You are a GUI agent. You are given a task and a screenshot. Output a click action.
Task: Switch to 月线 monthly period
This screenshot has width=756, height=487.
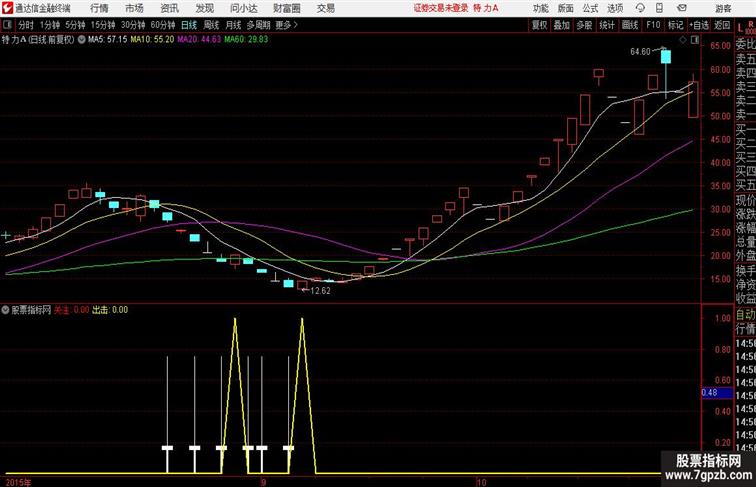click(233, 25)
